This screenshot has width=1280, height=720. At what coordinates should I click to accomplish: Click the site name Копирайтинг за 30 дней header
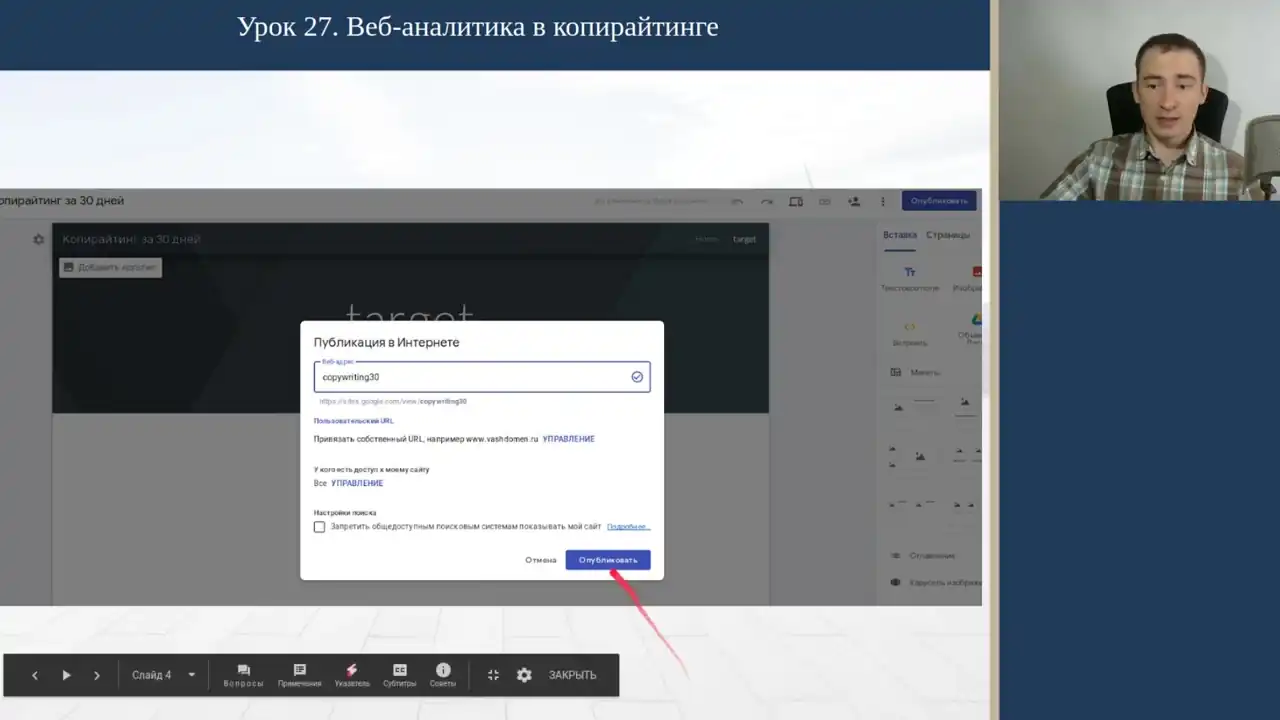(131, 239)
